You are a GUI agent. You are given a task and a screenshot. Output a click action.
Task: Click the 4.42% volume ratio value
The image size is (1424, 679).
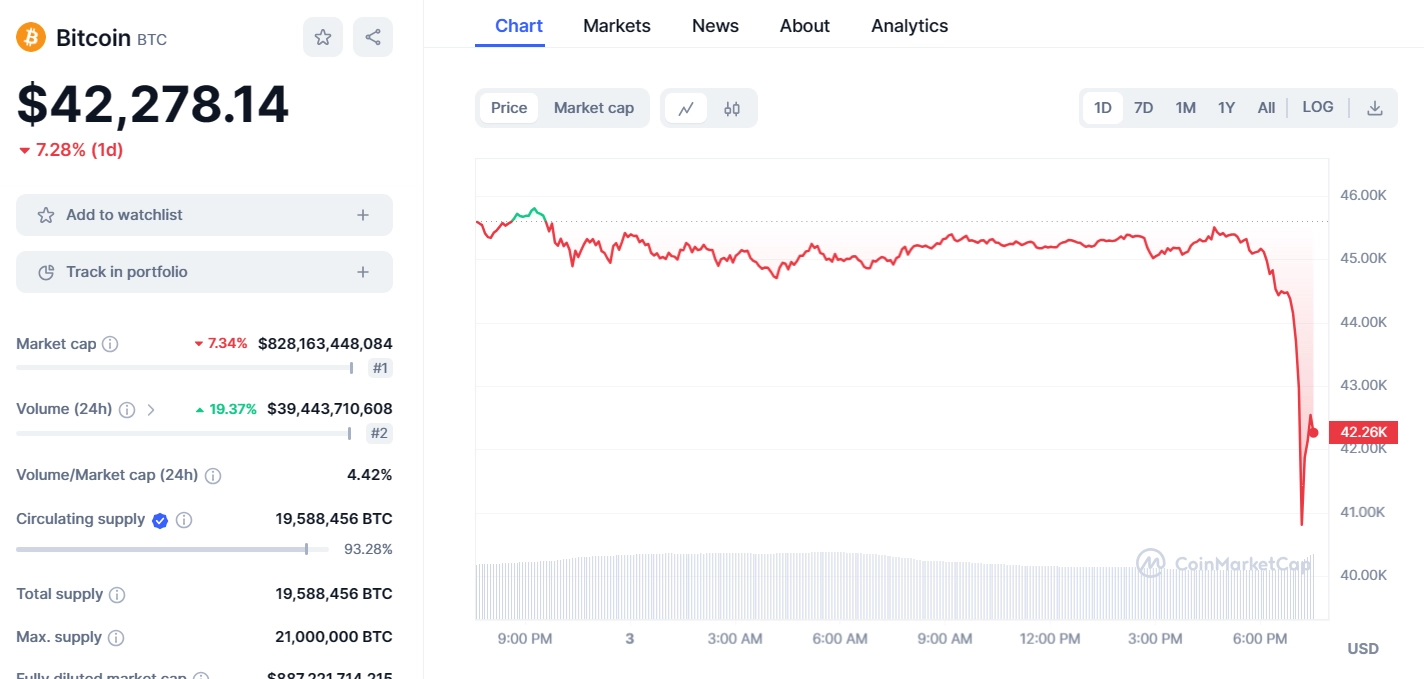[370, 475]
